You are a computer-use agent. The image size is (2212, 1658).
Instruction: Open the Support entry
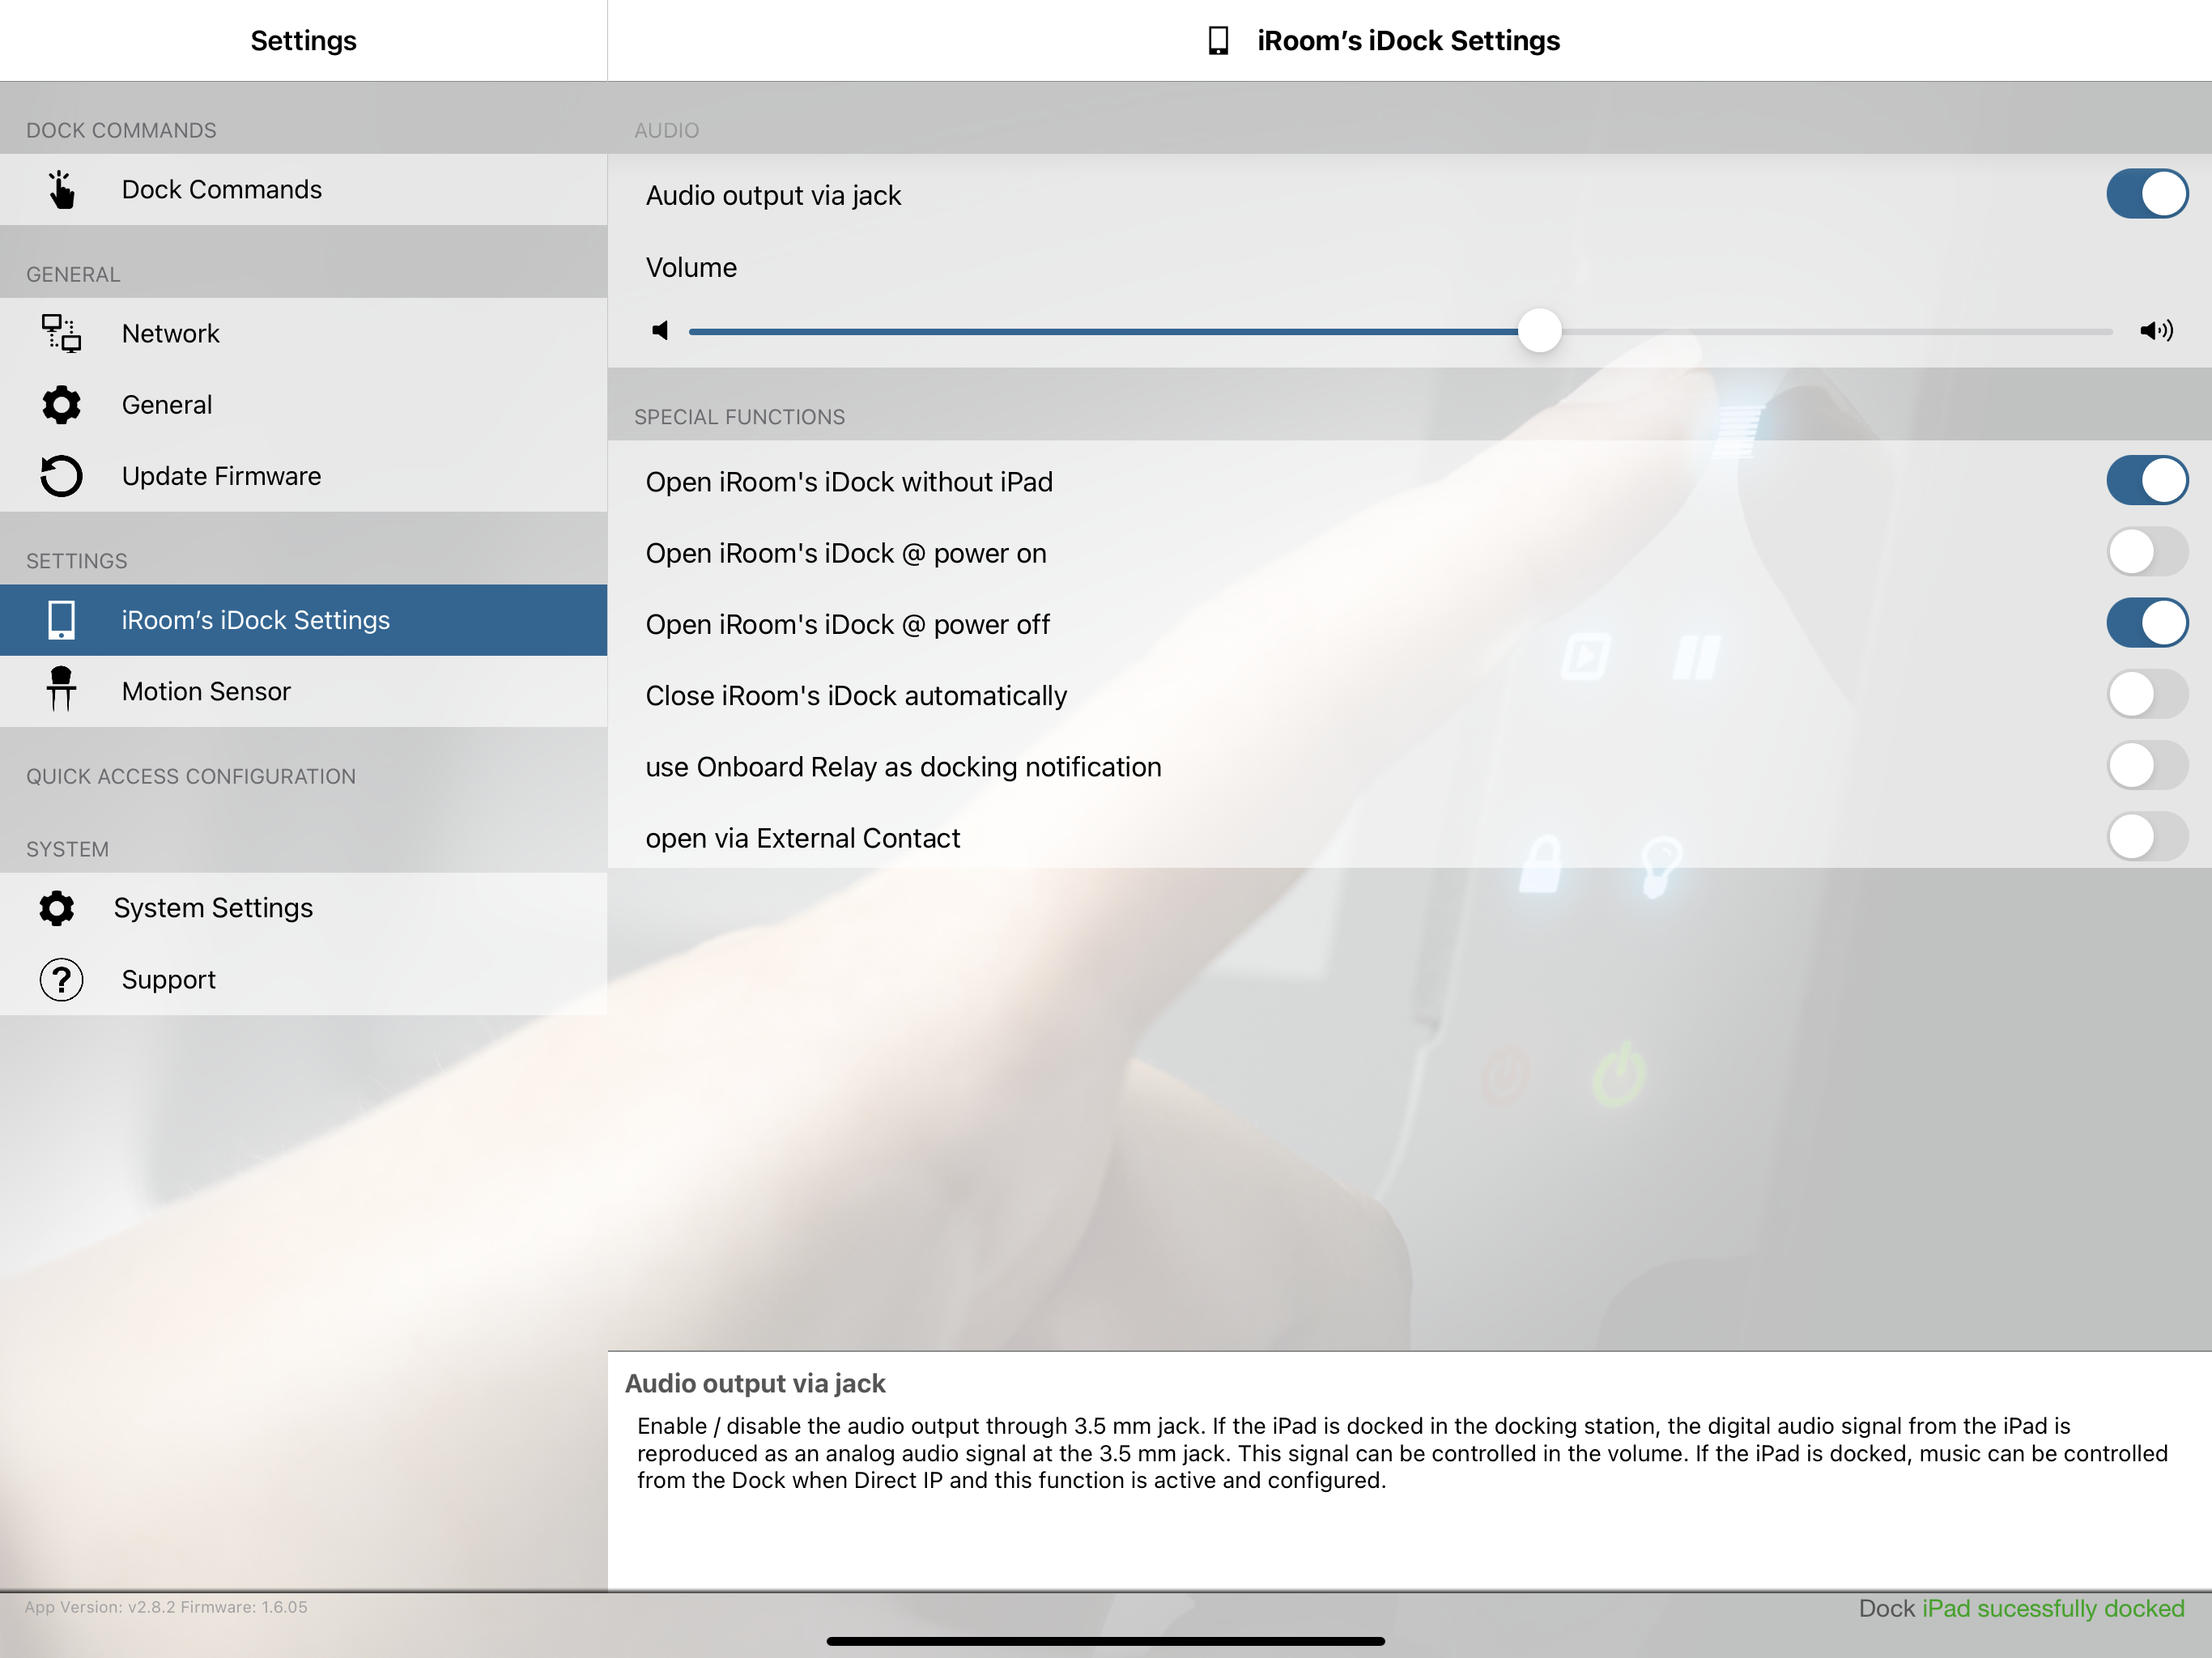point(303,980)
